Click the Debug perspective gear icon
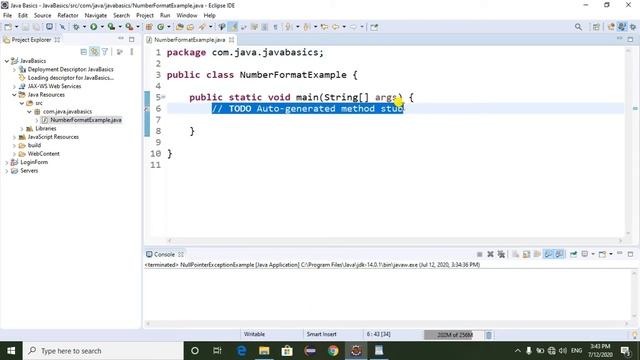This screenshot has height=360, width=640. pos(633,27)
